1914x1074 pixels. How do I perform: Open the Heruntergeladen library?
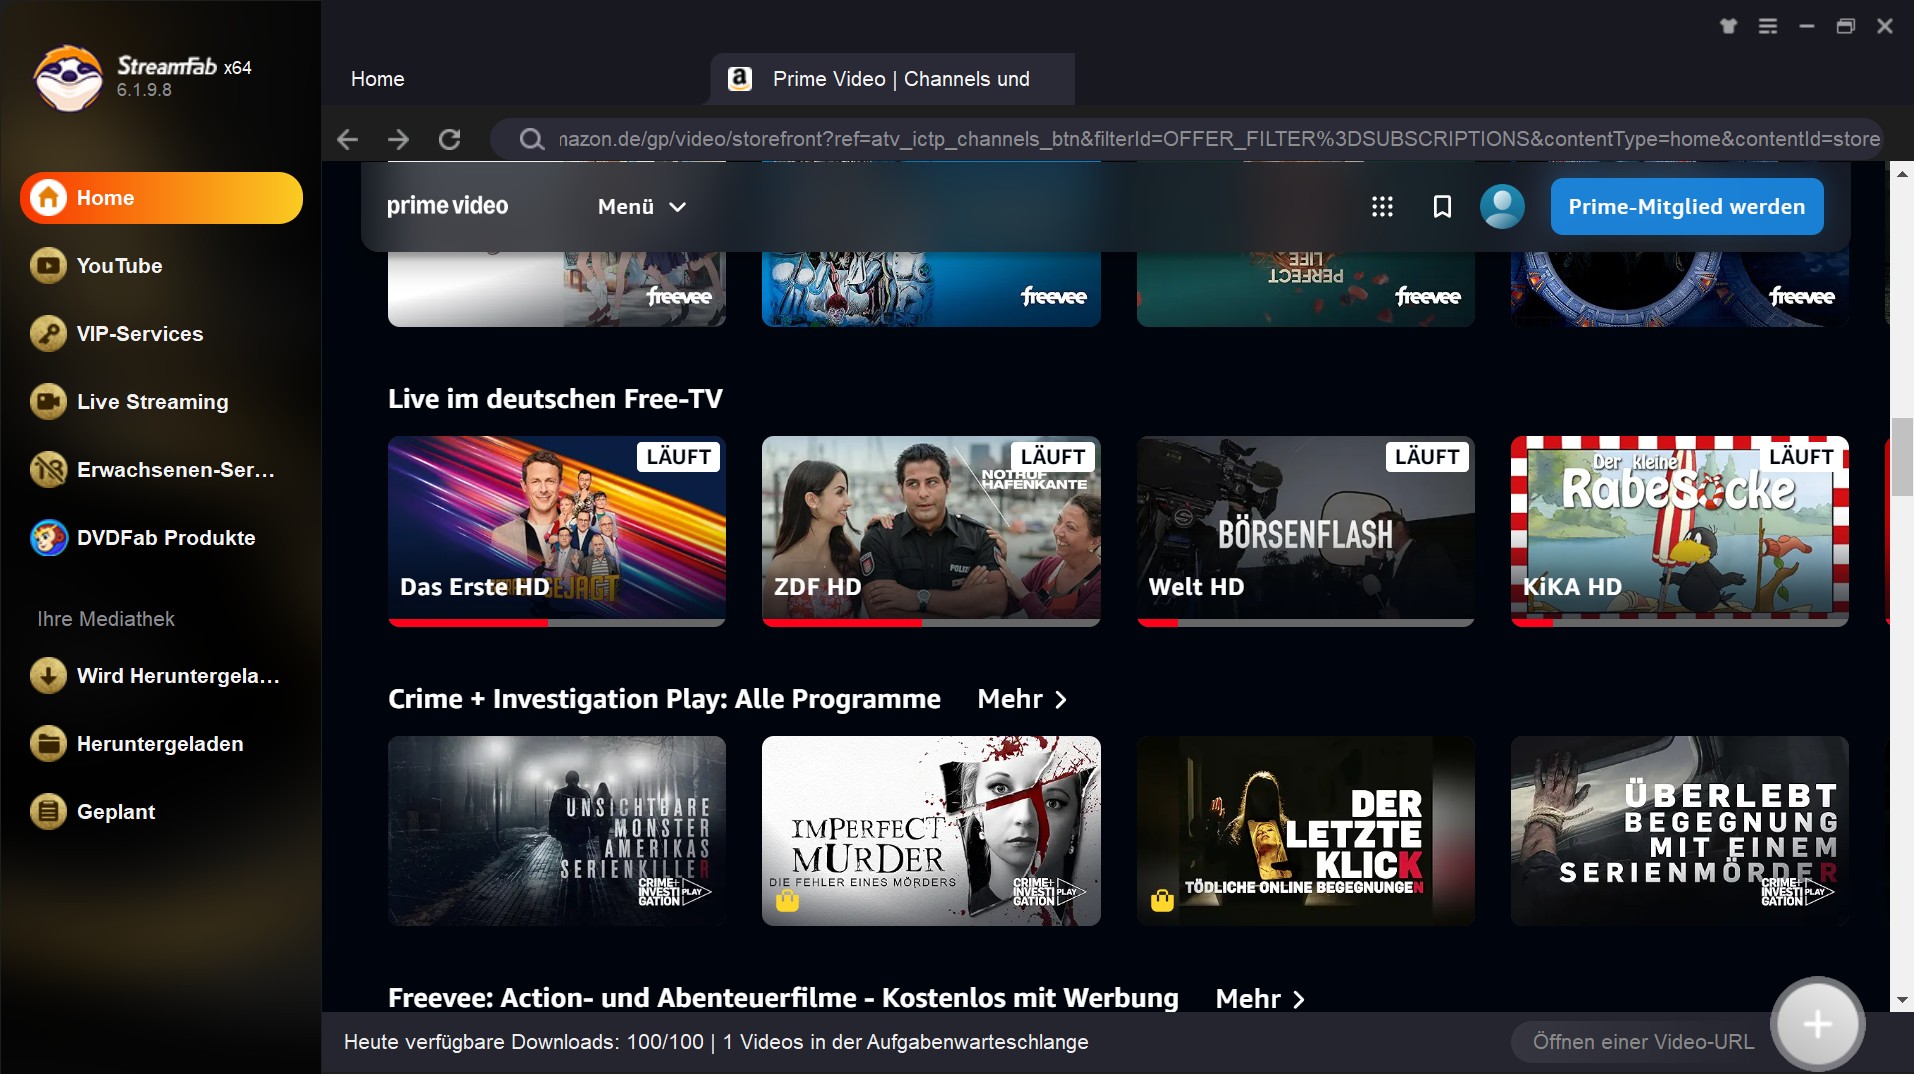(161, 744)
